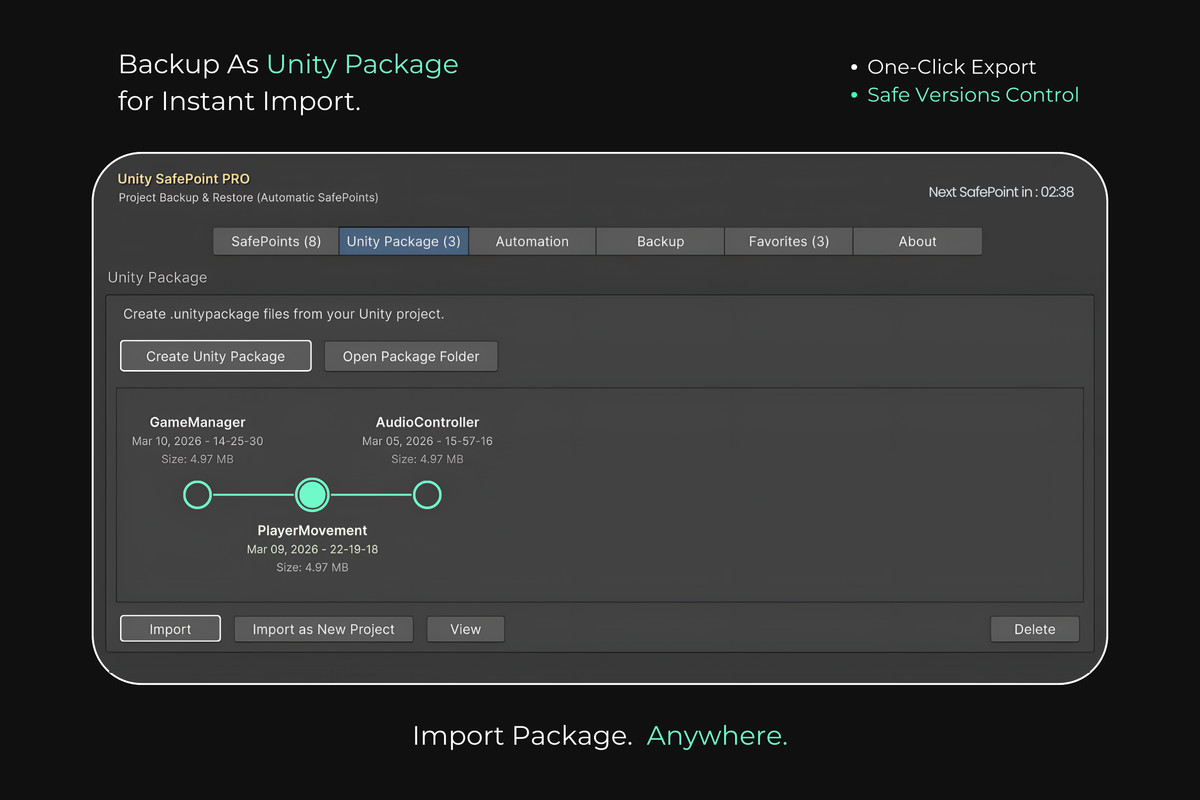Select the Unity Package (3) tab
The height and width of the screenshot is (800, 1200).
click(404, 241)
